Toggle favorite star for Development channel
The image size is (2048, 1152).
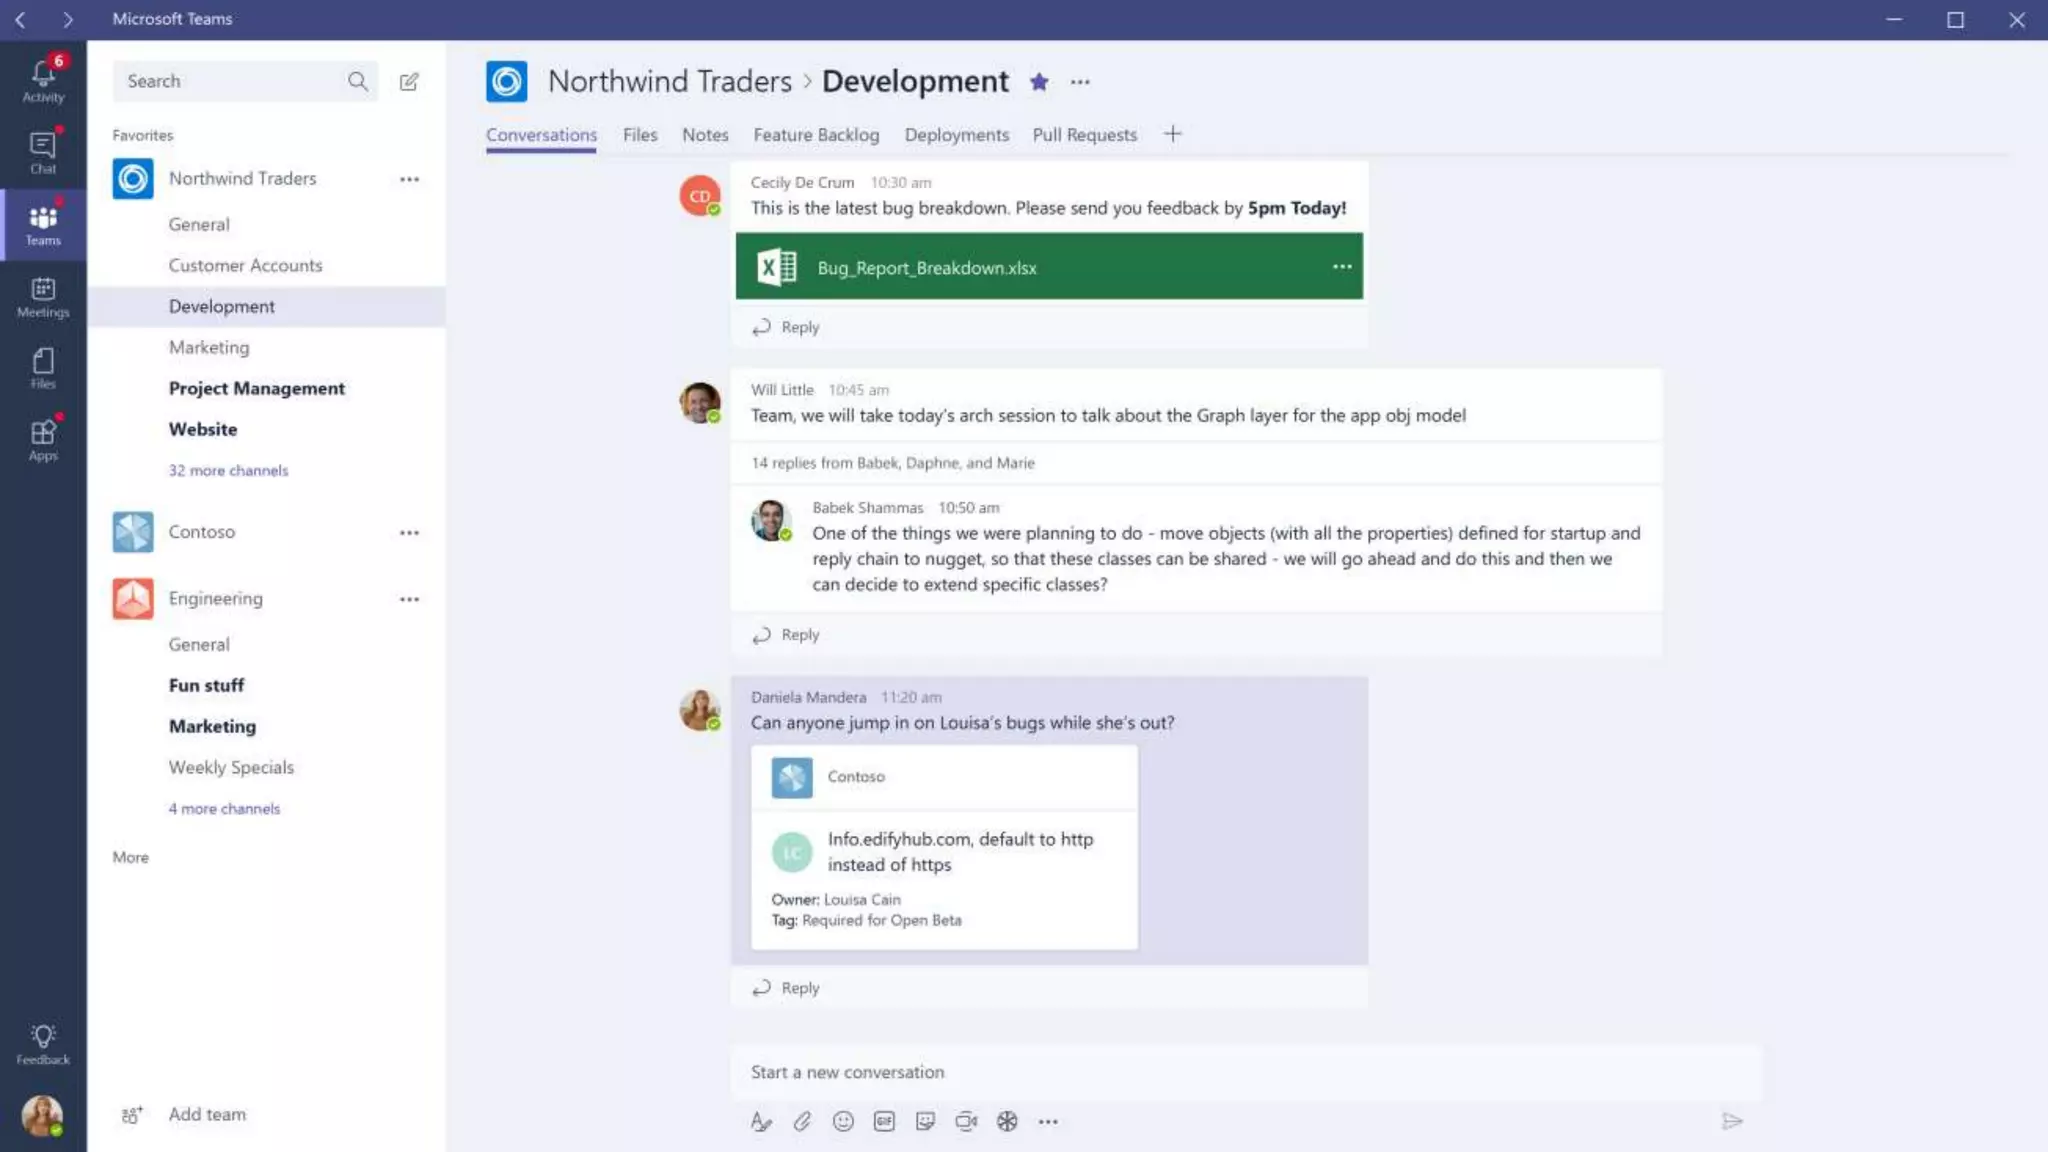1039,82
